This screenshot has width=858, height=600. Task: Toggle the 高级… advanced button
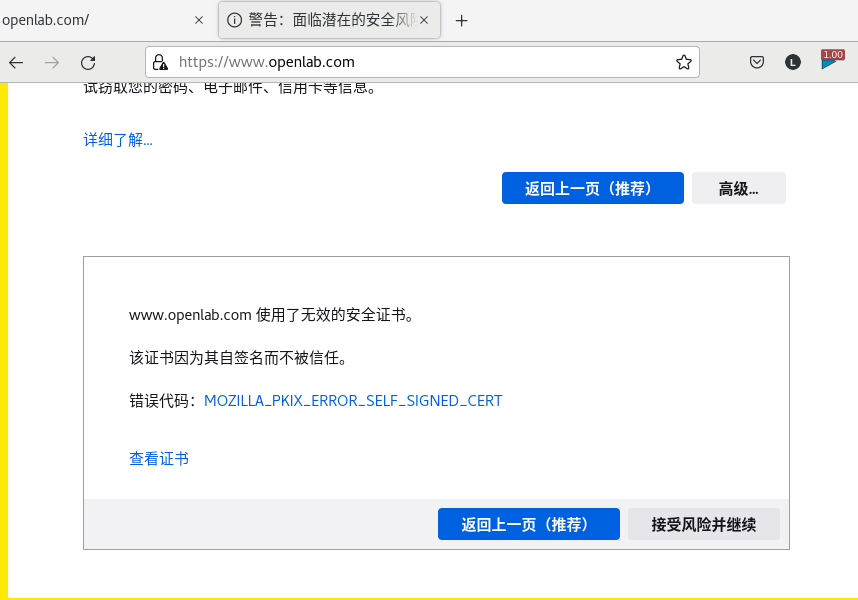739,188
